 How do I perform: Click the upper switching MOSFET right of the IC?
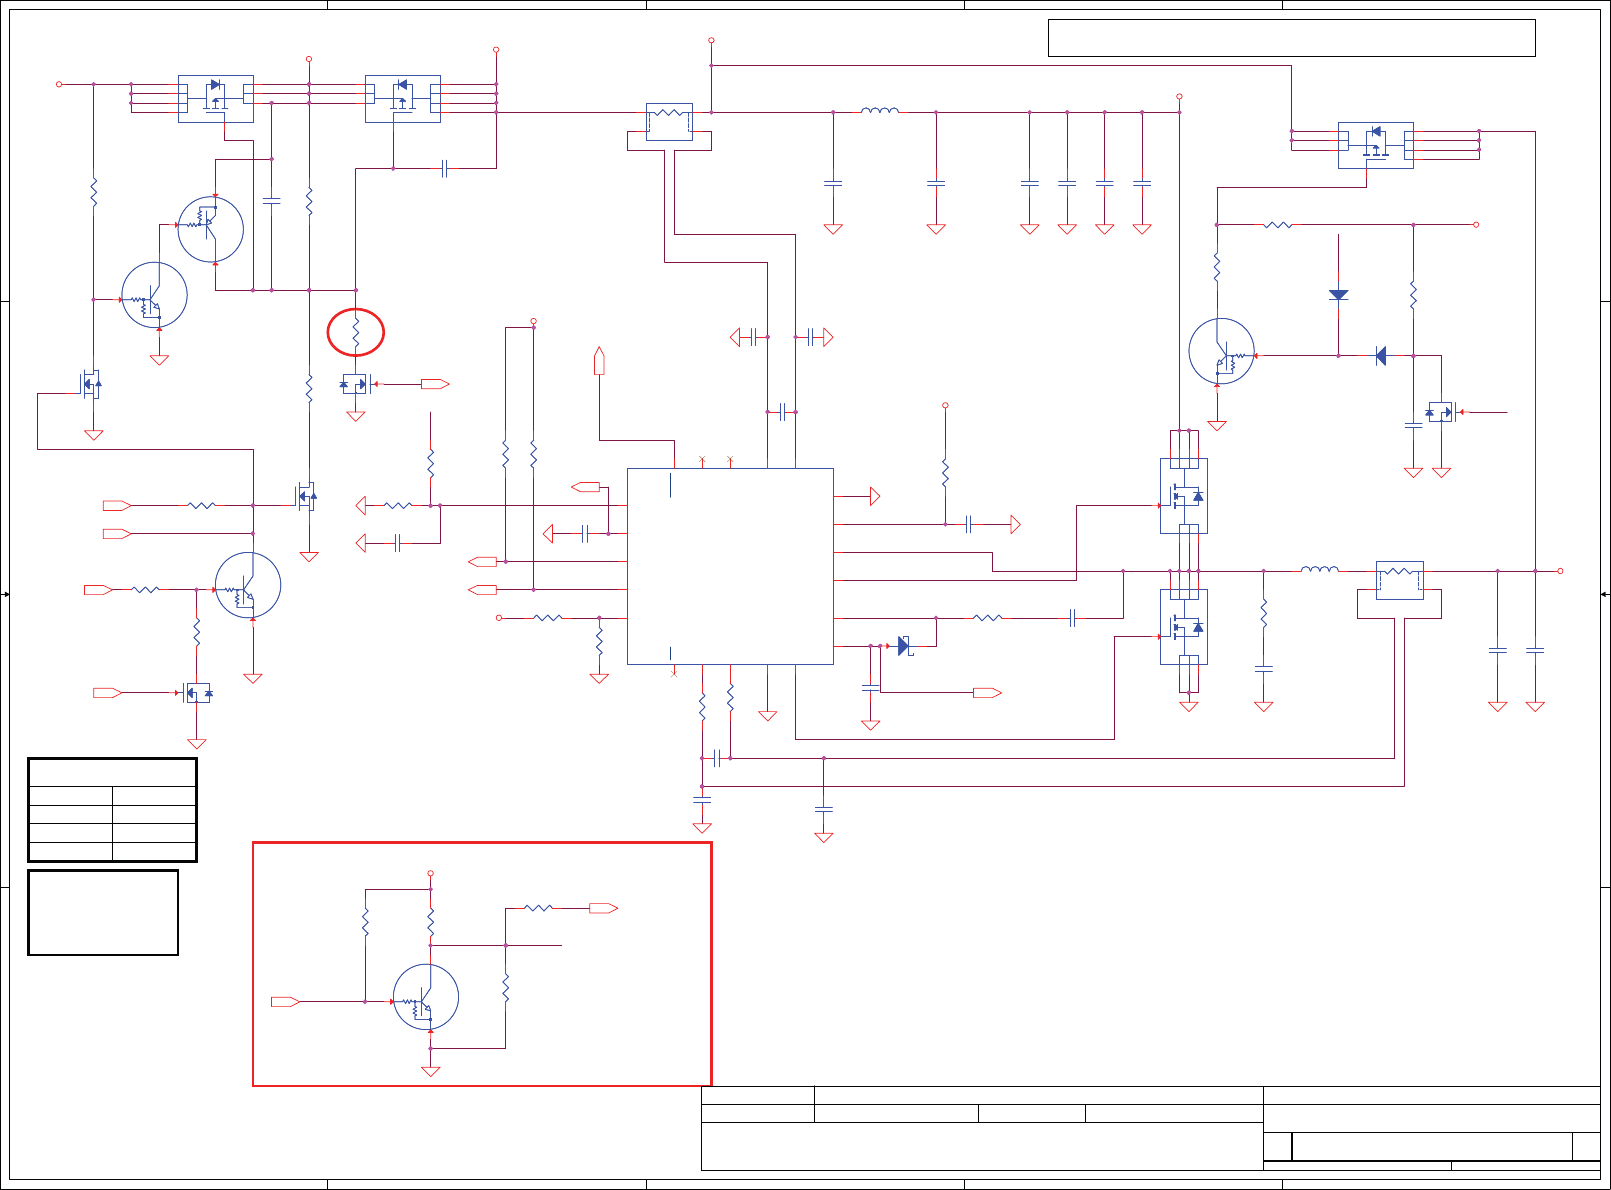point(1184,496)
